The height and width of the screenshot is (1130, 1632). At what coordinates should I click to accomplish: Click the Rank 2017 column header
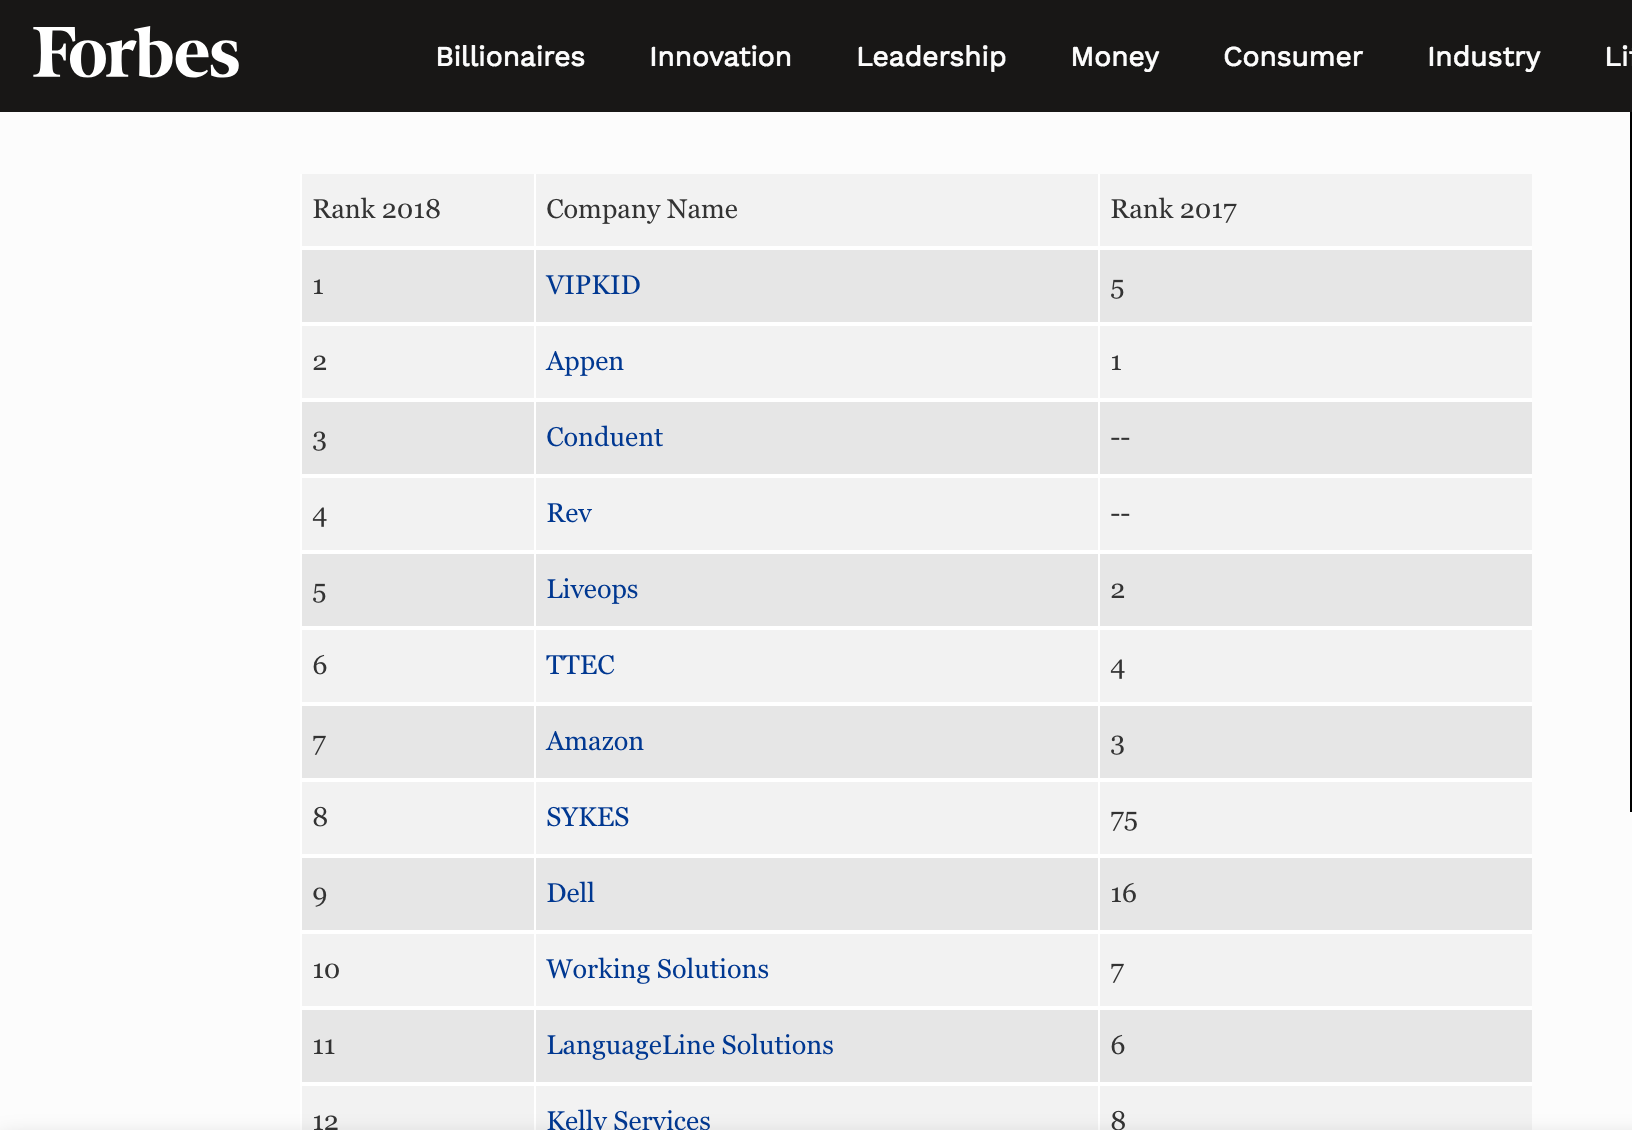(x=1316, y=210)
